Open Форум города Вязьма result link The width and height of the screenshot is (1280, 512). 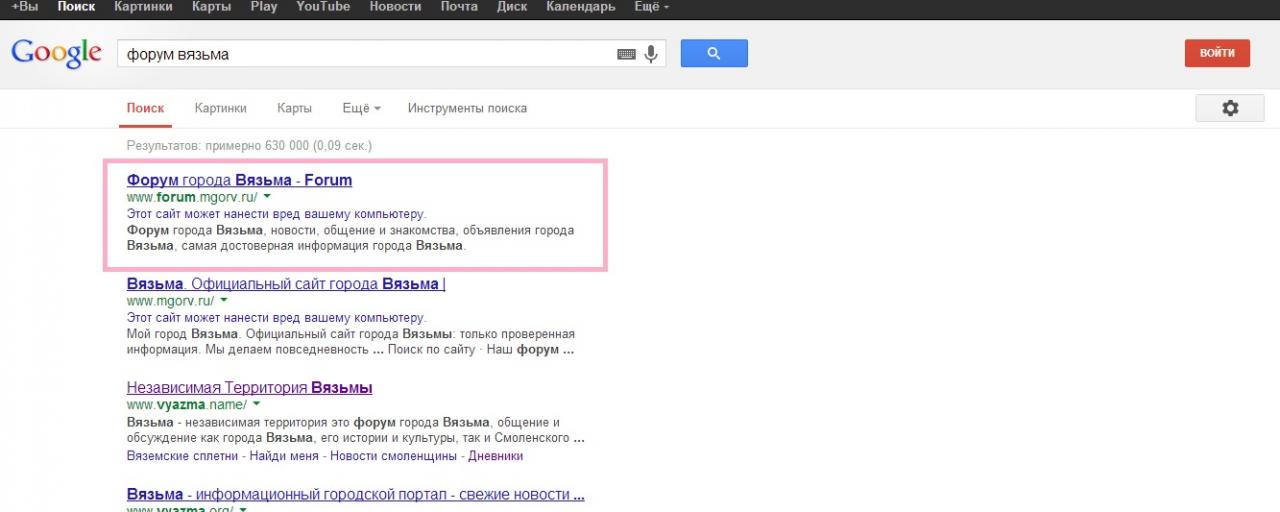pyautogui.click(x=239, y=180)
